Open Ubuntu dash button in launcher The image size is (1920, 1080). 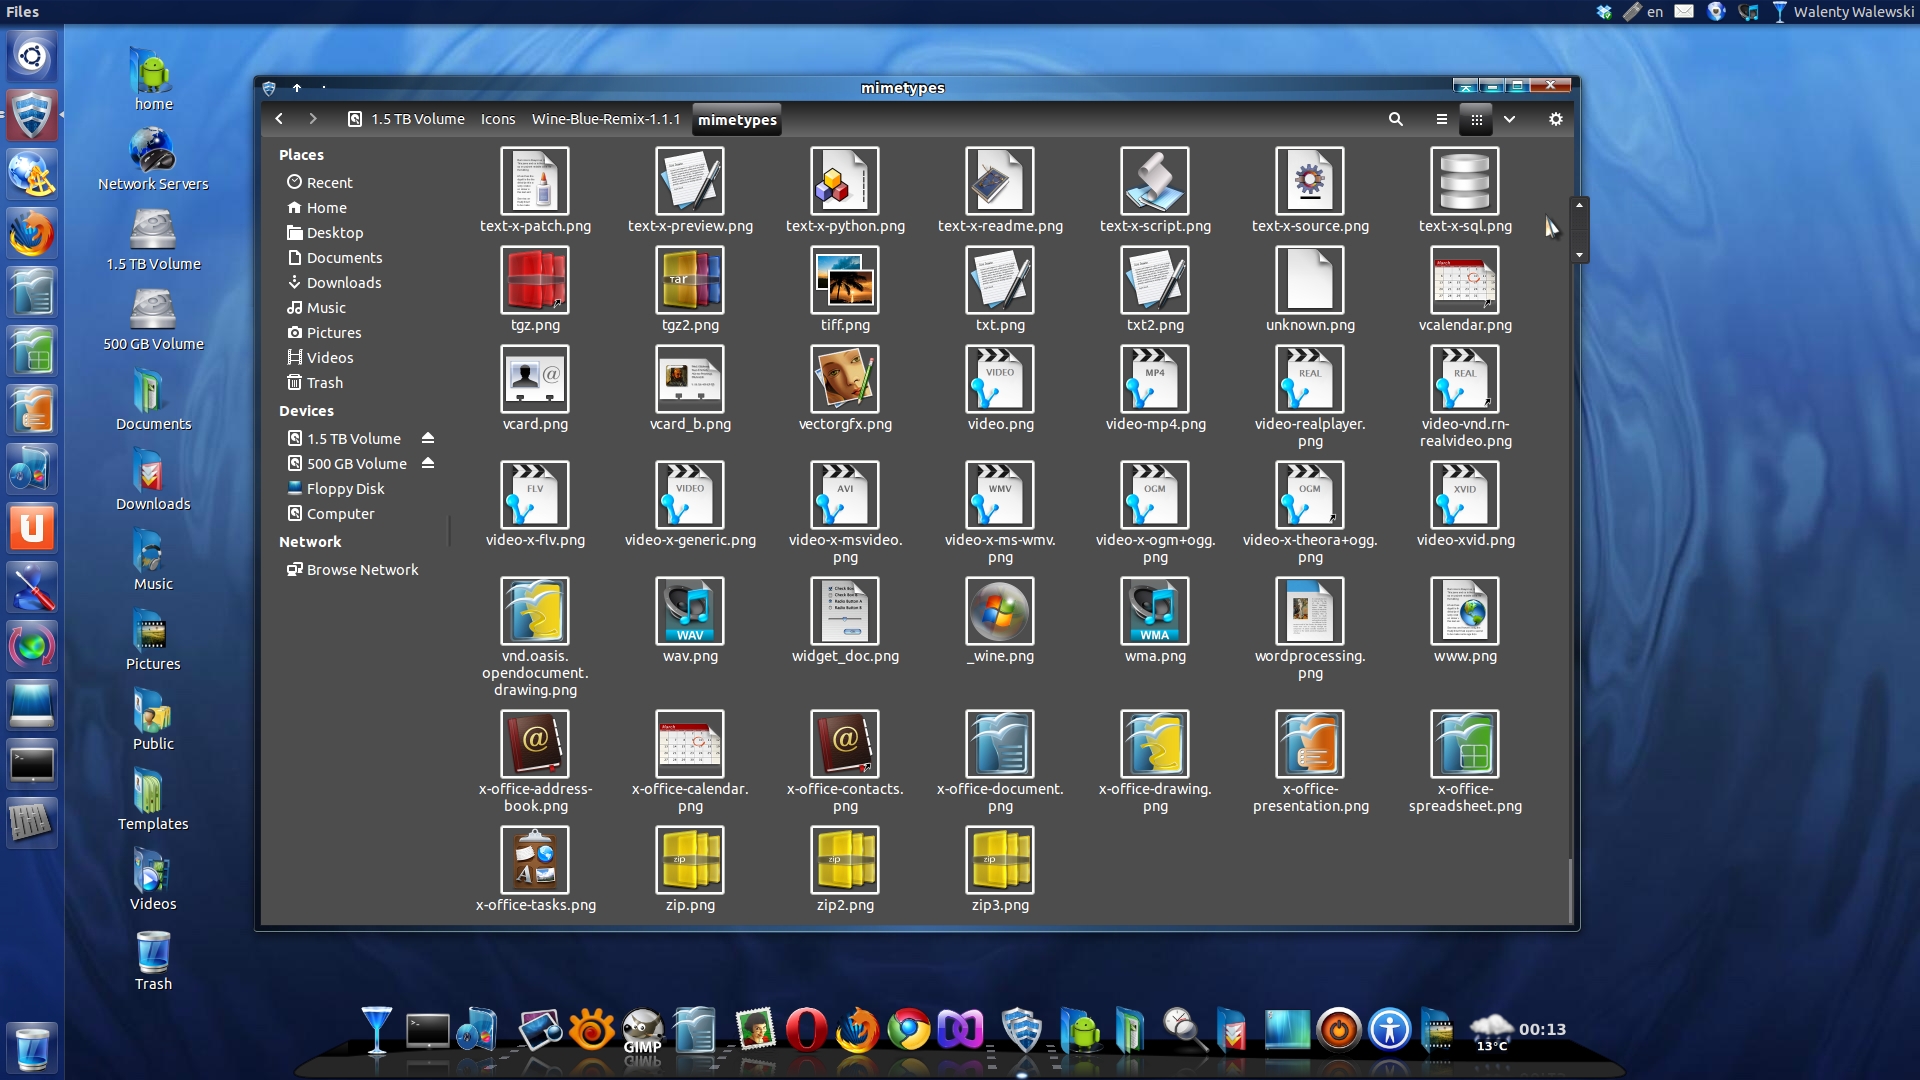point(32,56)
